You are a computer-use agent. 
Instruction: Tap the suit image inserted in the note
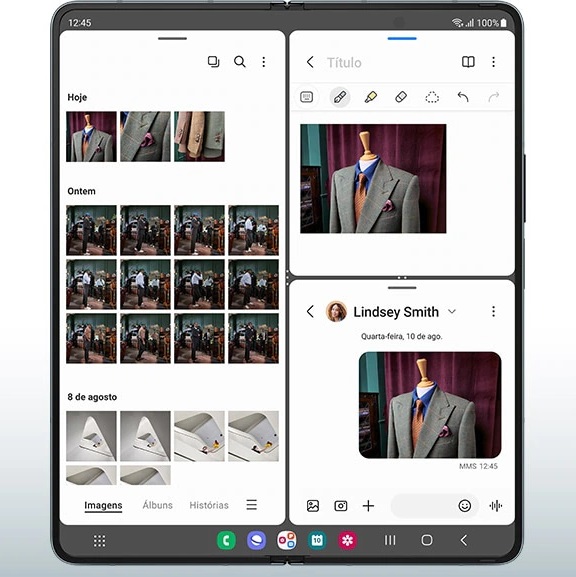click(x=373, y=178)
